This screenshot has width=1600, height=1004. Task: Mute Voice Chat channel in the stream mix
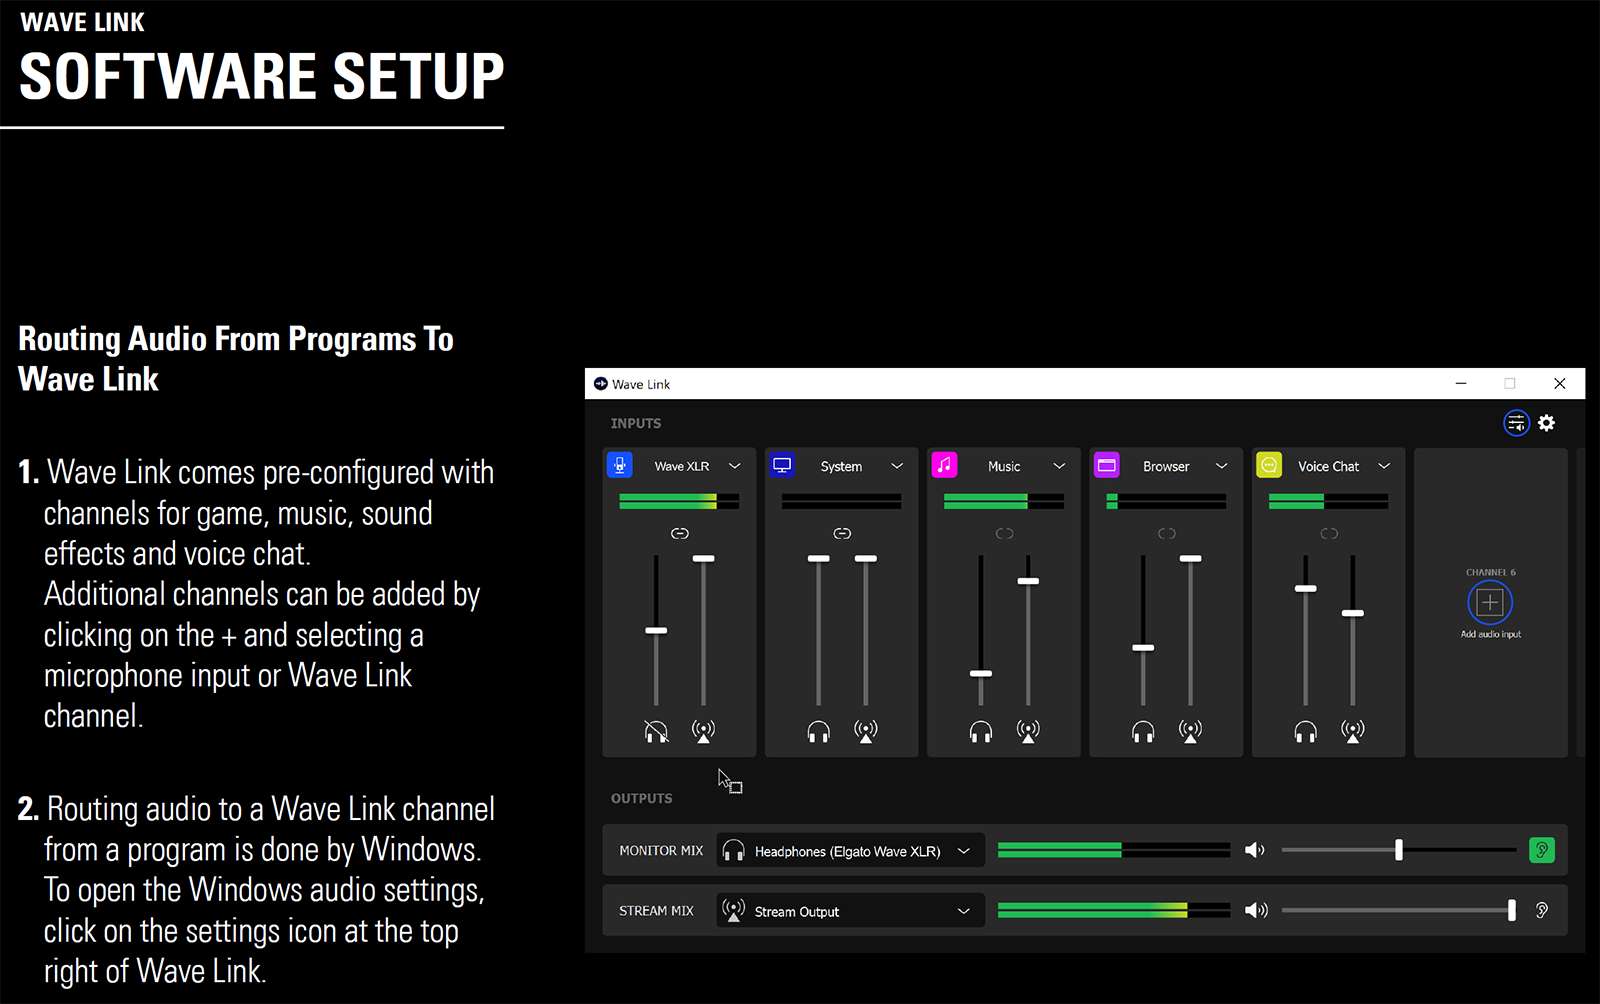click(x=1353, y=731)
